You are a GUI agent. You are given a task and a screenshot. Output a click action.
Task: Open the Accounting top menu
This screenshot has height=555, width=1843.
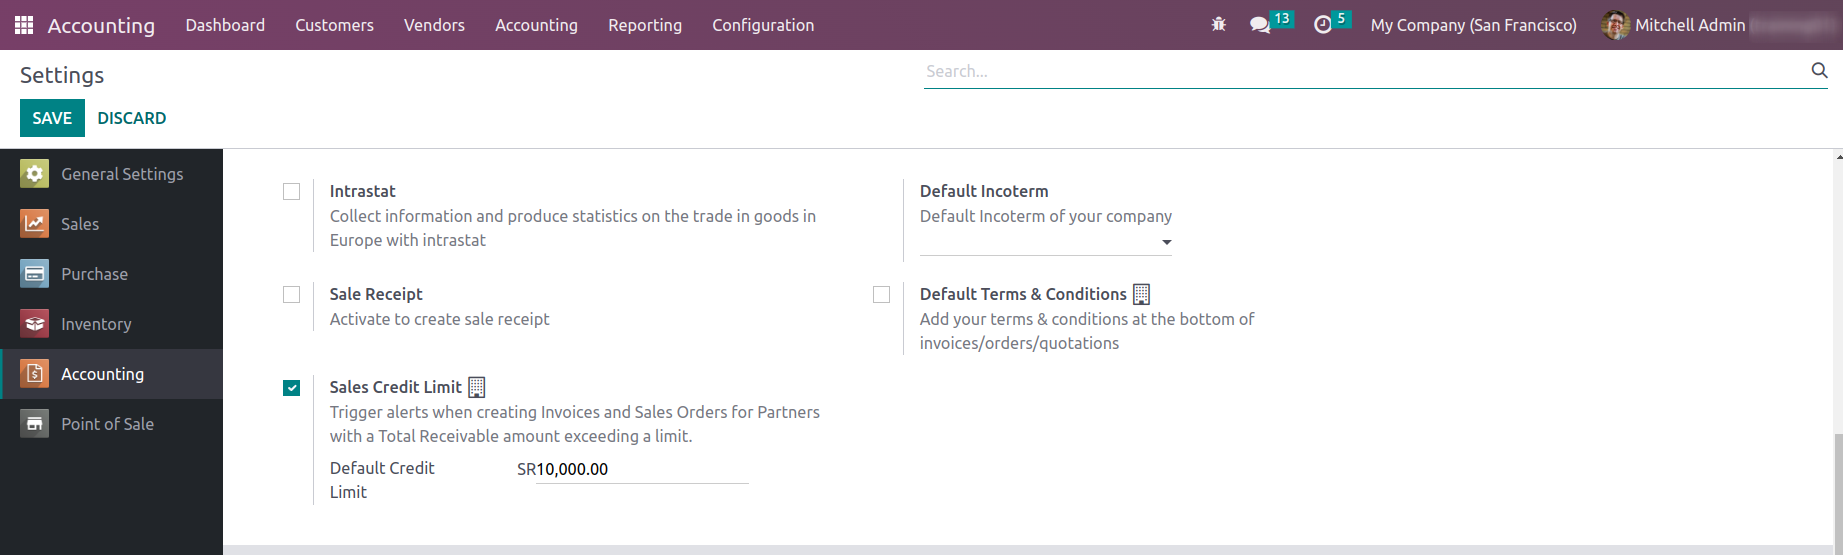tap(536, 25)
